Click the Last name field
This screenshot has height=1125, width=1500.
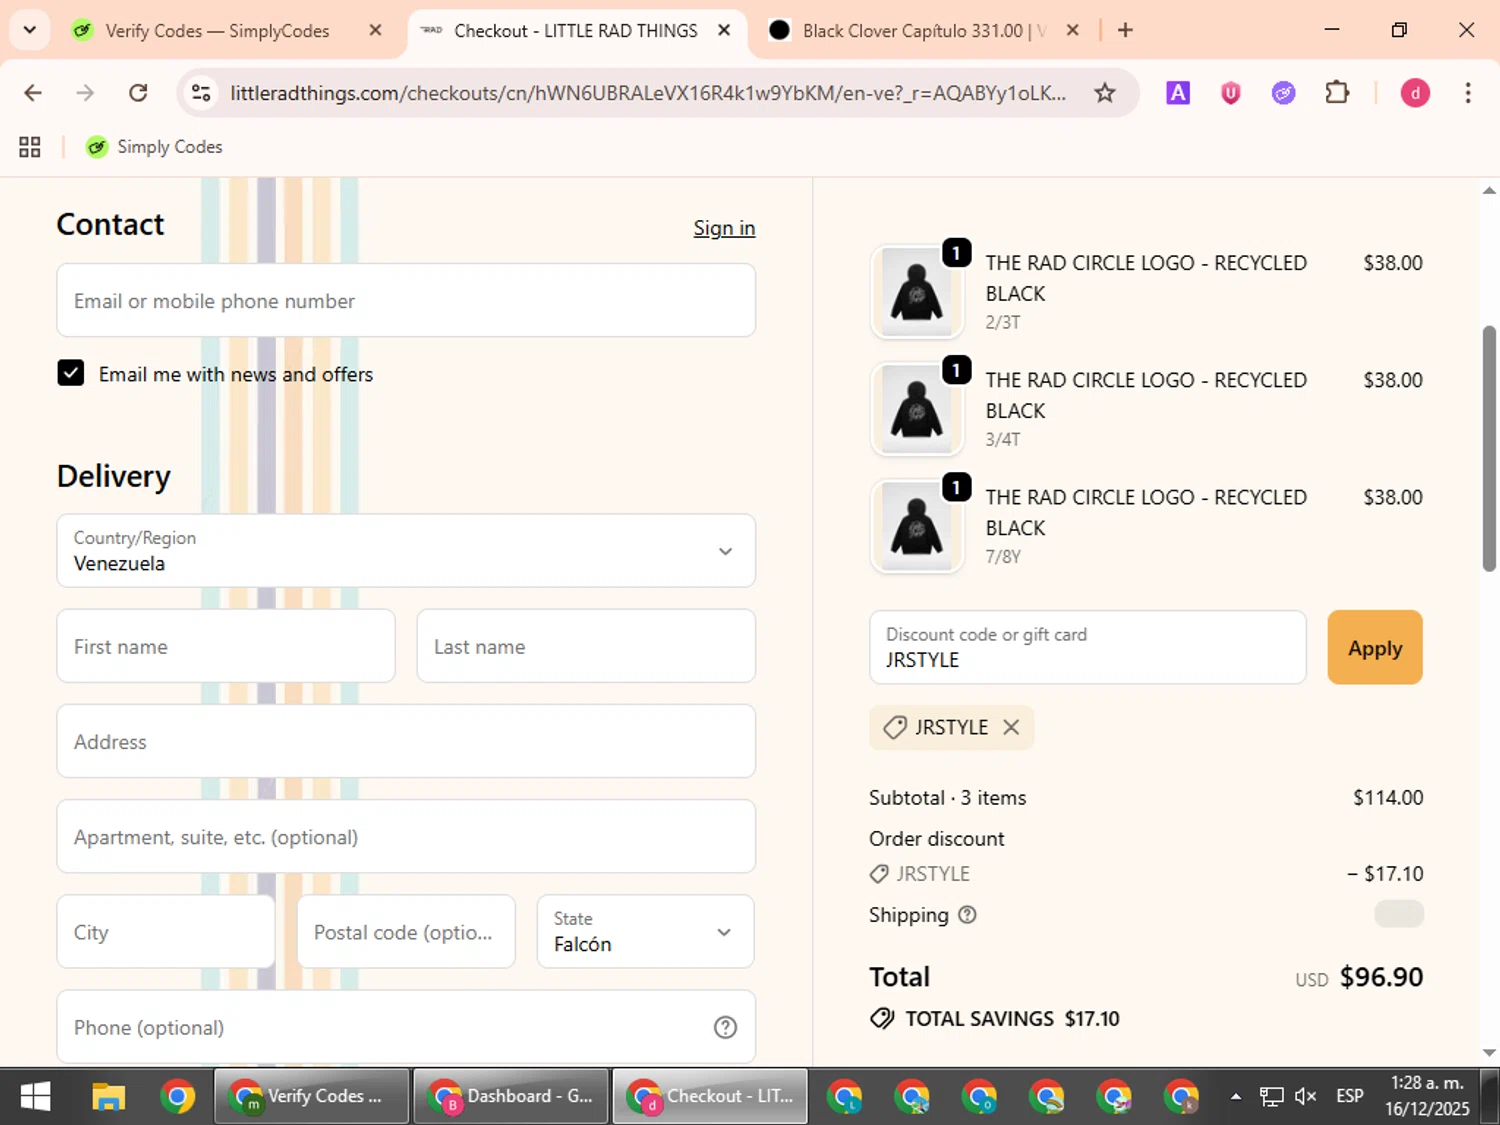click(586, 646)
